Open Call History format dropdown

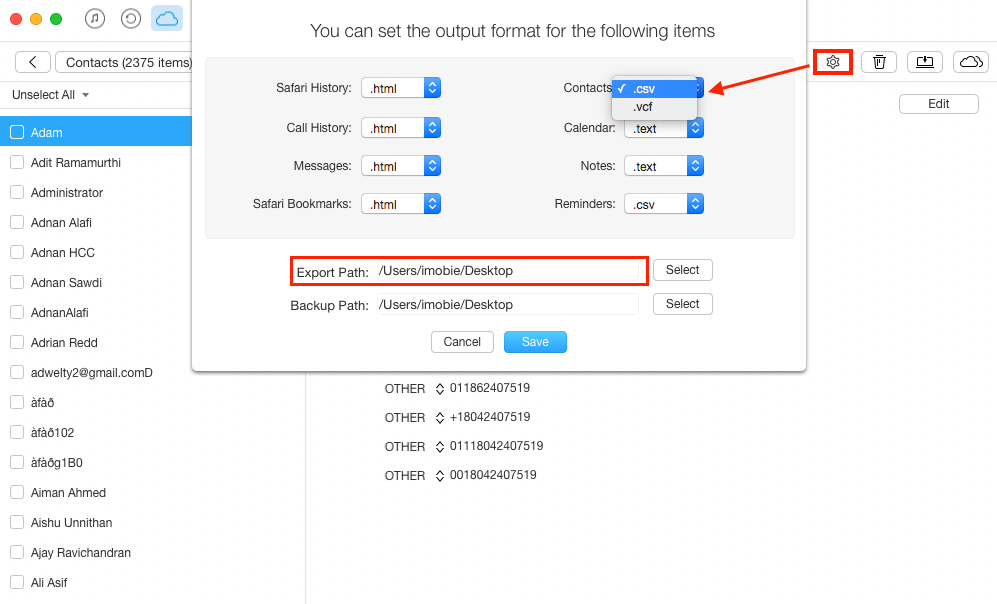point(401,128)
